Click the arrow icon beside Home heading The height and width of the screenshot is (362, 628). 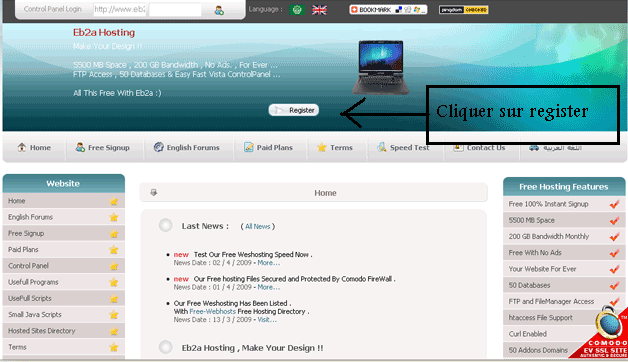153,193
